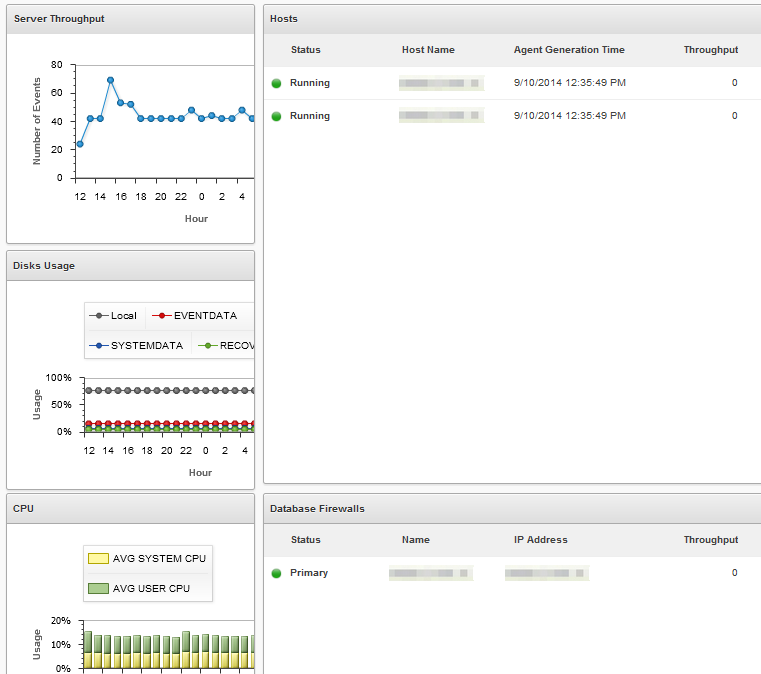Click the first, lowest data point on the Server Throughput chart
Viewport: 761px width, 674px height.
[x=80, y=144]
